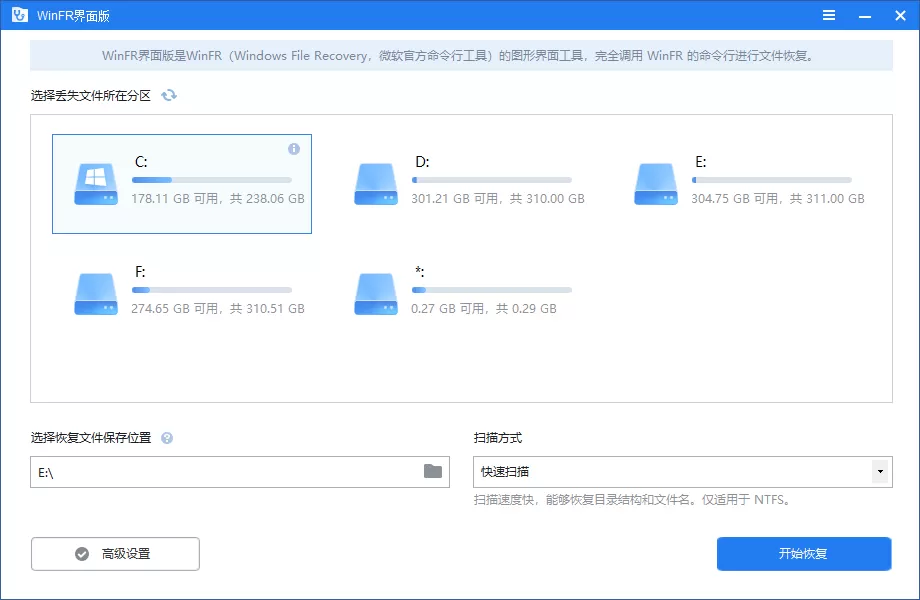Screen dimensions: 920x600
Task: Click the *: partition usage bar
Action: 492,290
